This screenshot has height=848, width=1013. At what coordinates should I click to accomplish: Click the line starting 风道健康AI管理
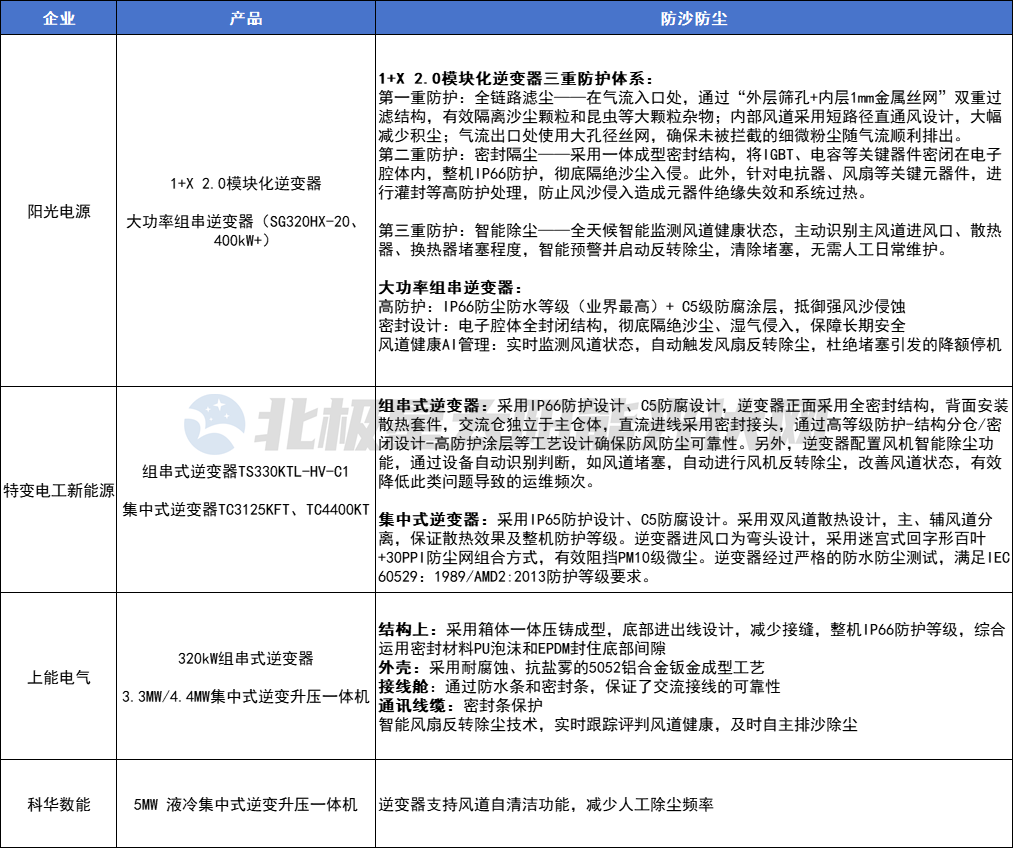[x=690, y=344]
